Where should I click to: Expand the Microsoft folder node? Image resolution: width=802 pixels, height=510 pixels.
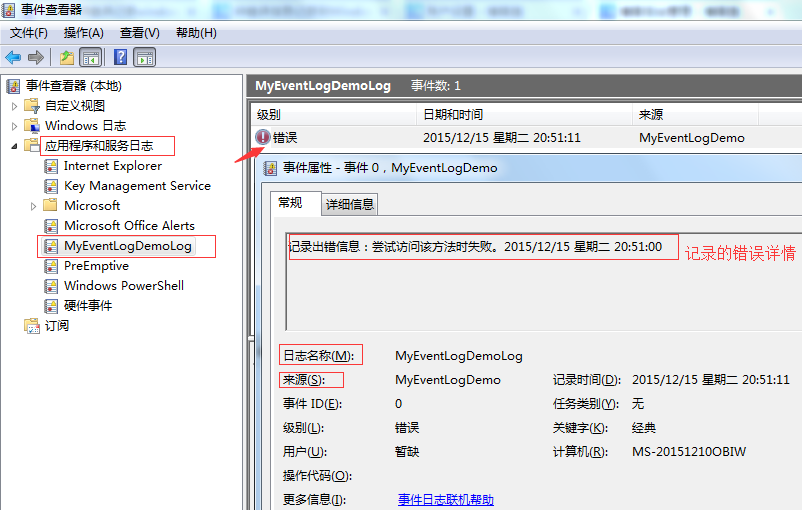tap(33, 207)
